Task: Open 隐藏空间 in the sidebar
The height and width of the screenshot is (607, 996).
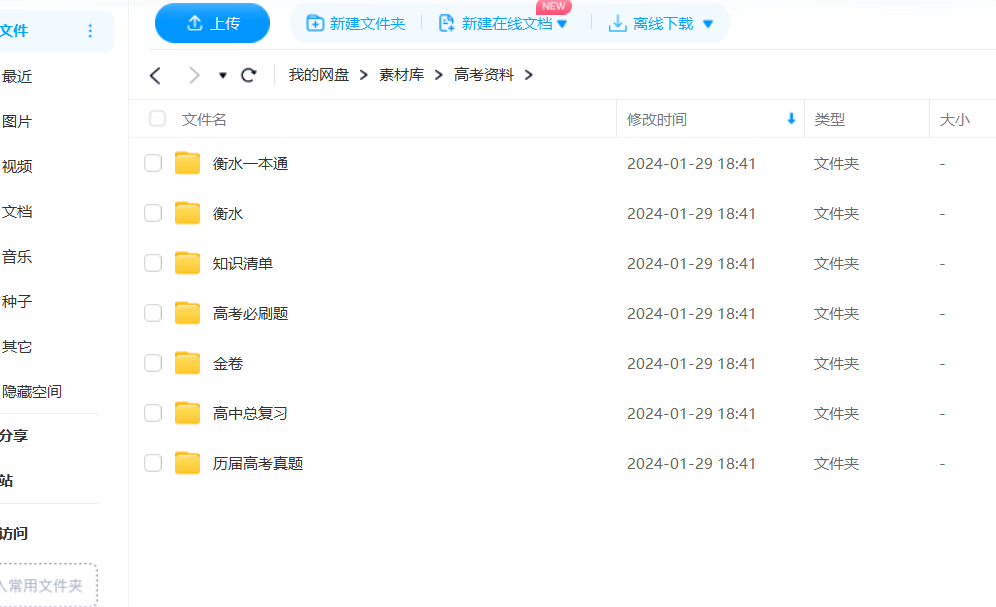Action: (32, 392)
